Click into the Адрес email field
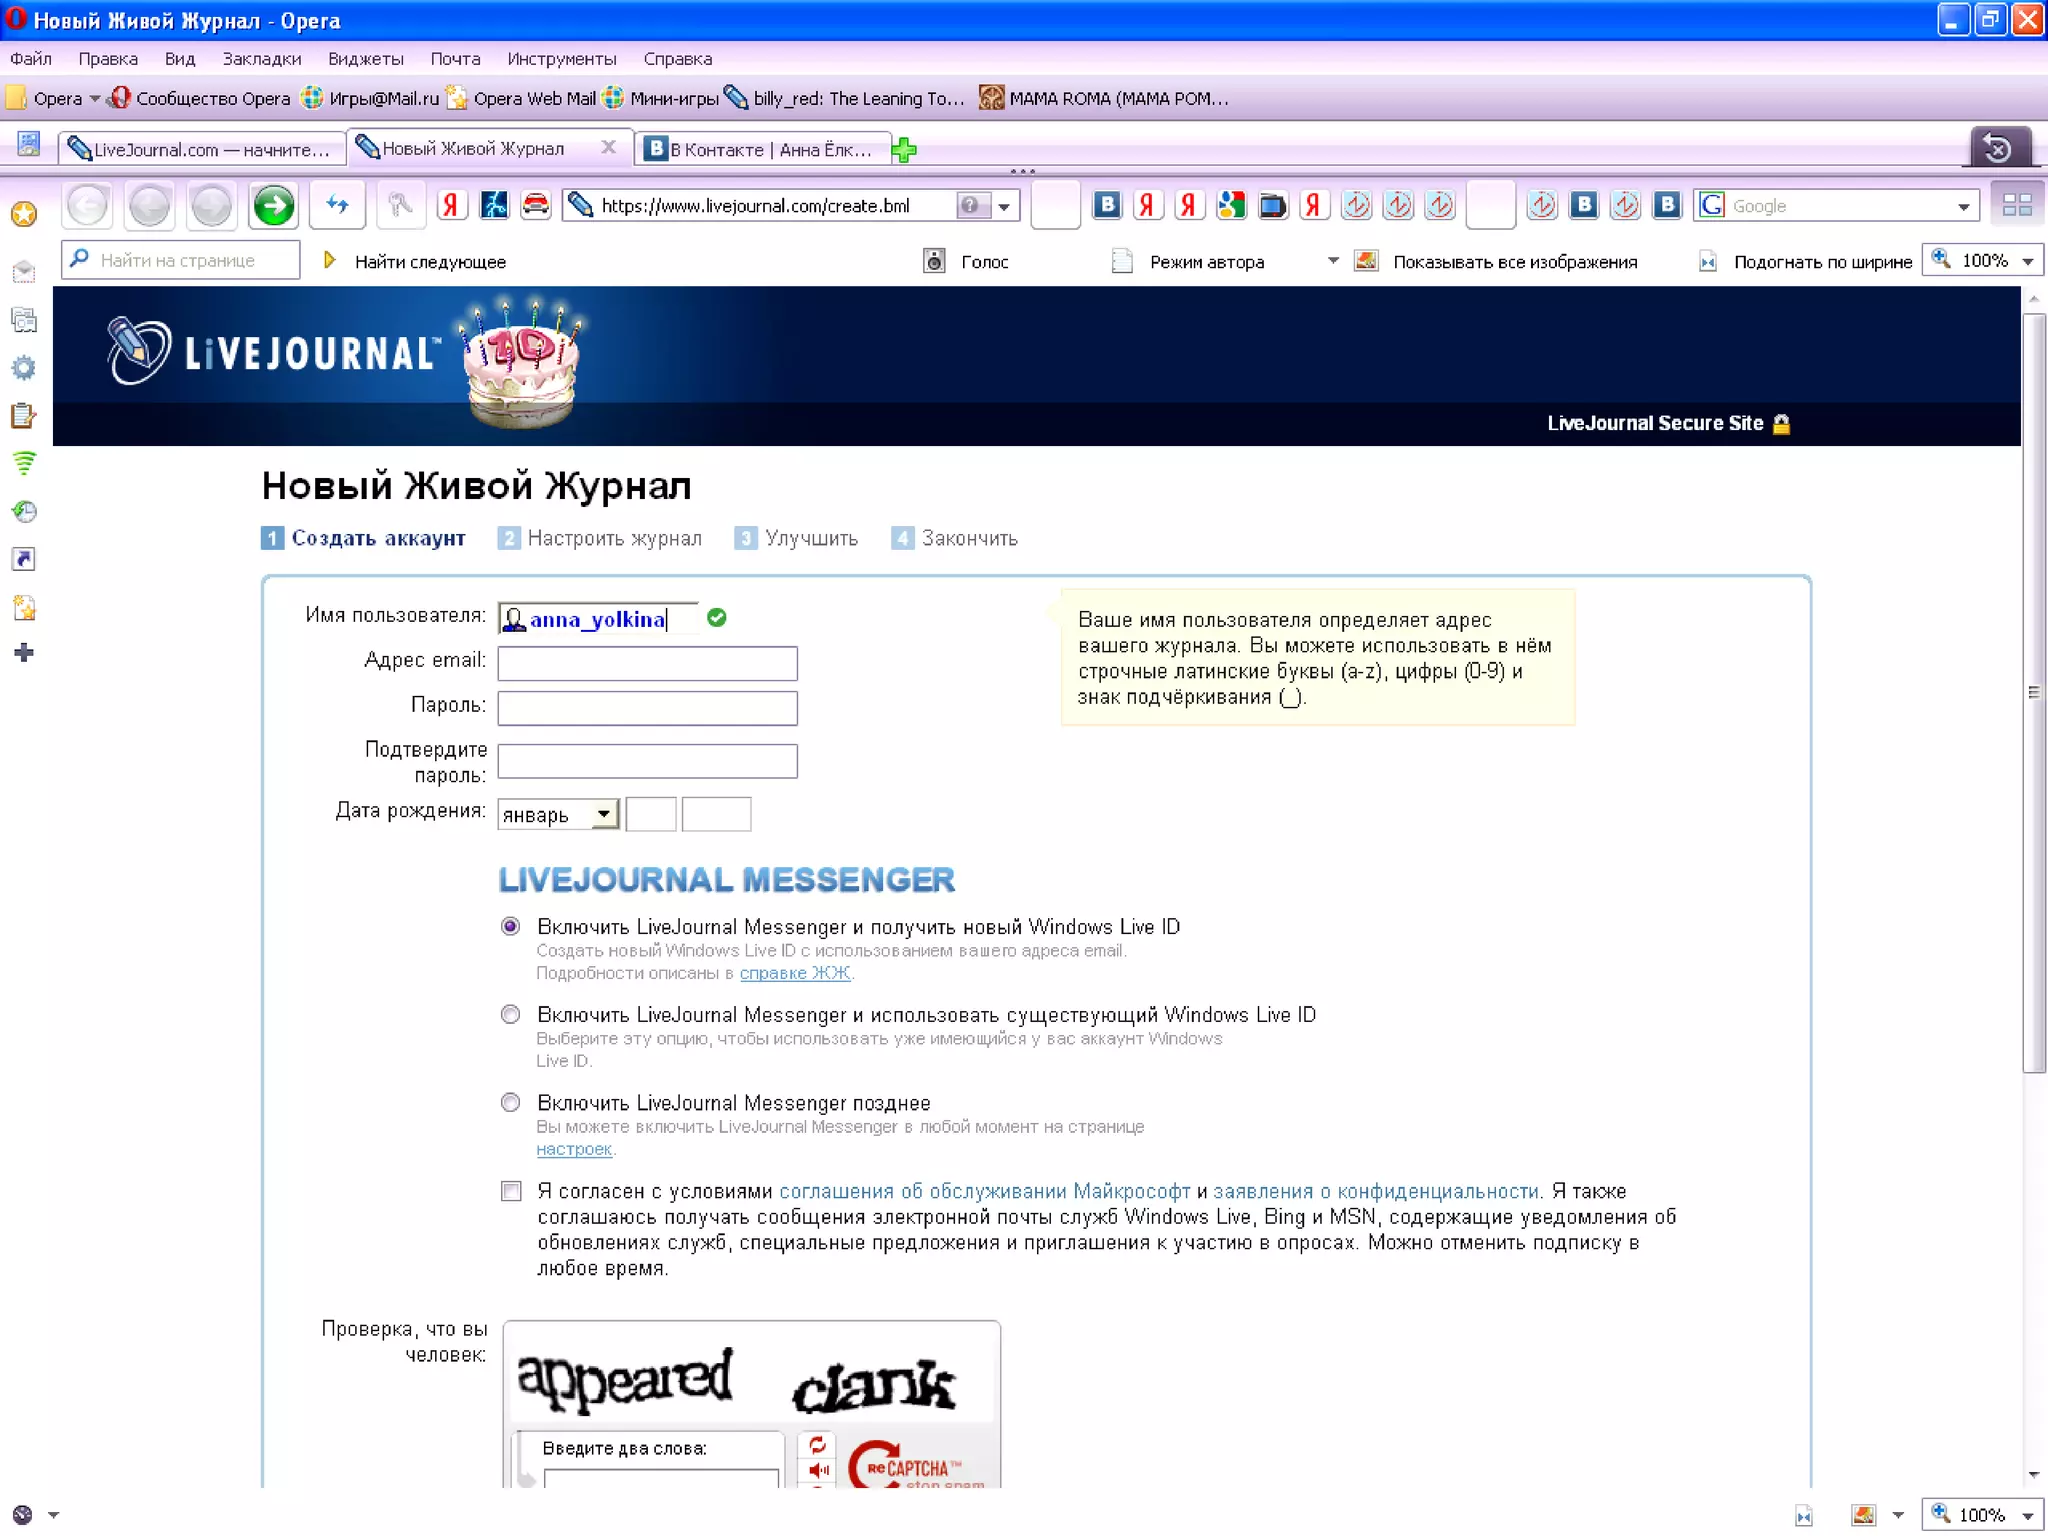 [x=647, y=663]
